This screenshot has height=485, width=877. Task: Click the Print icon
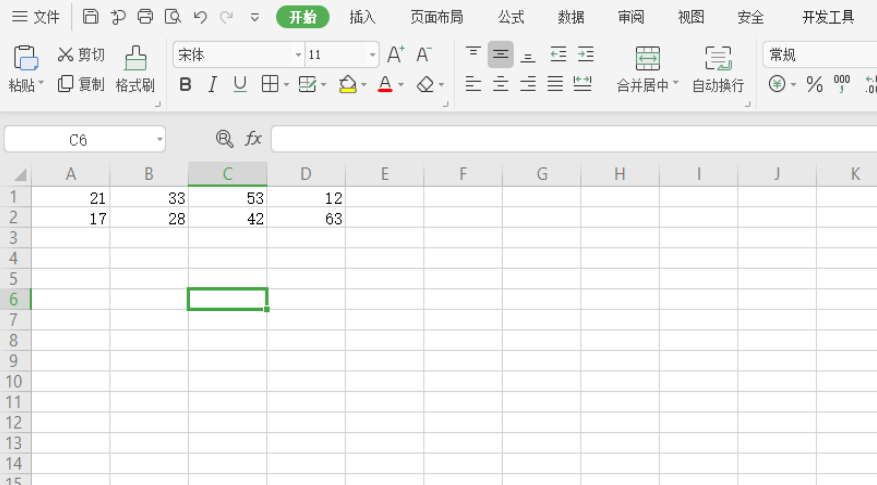(145, 16)
